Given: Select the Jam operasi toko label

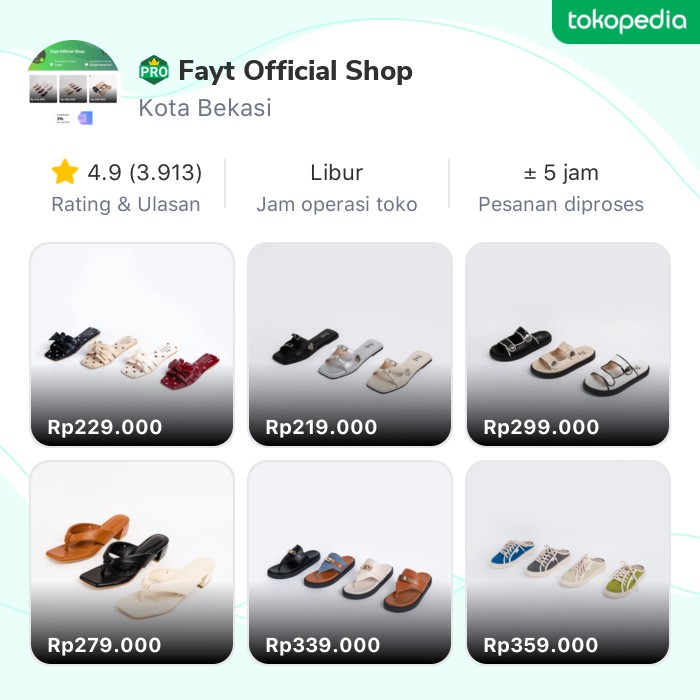Looking at the screenshot, I should pos(337,205).
